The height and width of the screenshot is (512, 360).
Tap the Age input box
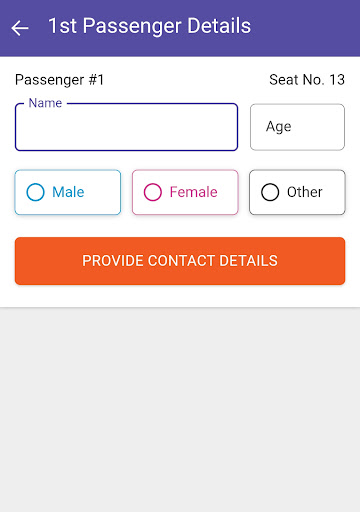point(297,127)
